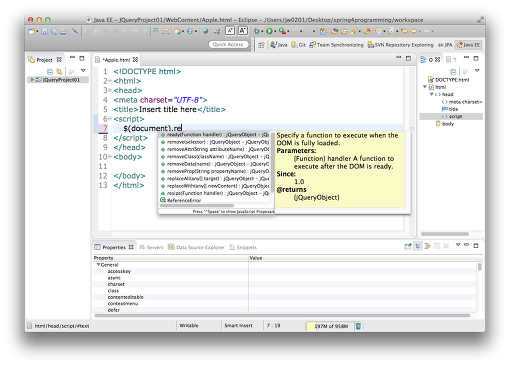The height and width of the screenshot is (366, 510).
Task: Collapse the General properties group
Action: click(99, 265)
